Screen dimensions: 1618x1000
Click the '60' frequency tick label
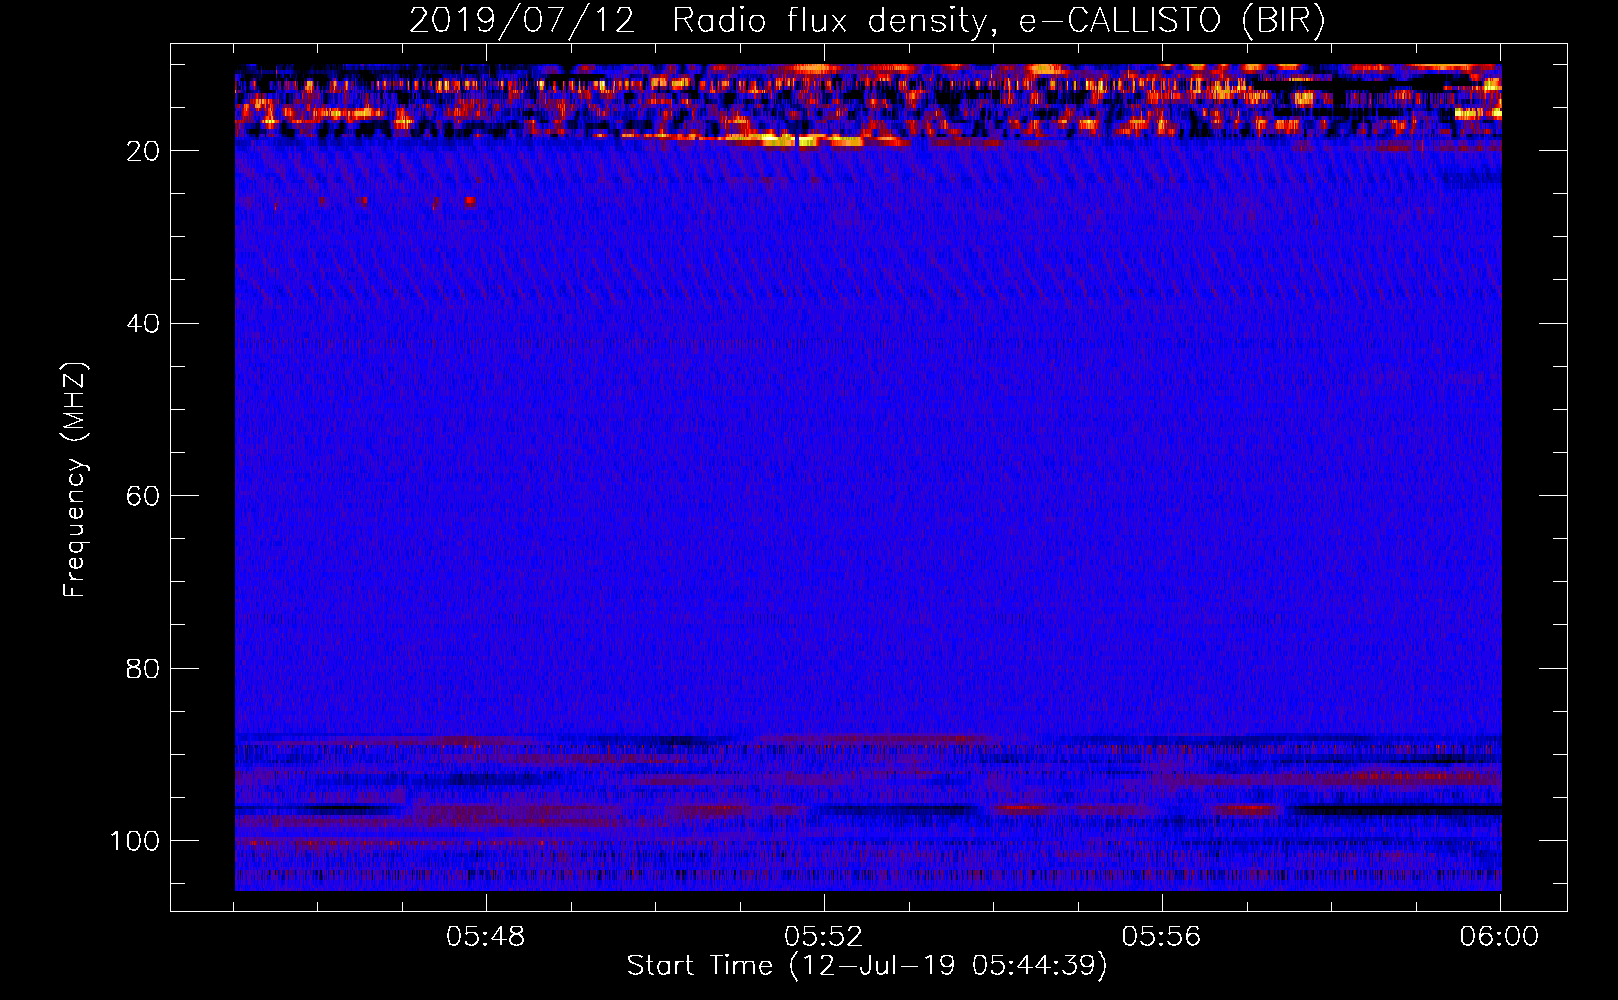pyautogui.click(x=144, y=497)
